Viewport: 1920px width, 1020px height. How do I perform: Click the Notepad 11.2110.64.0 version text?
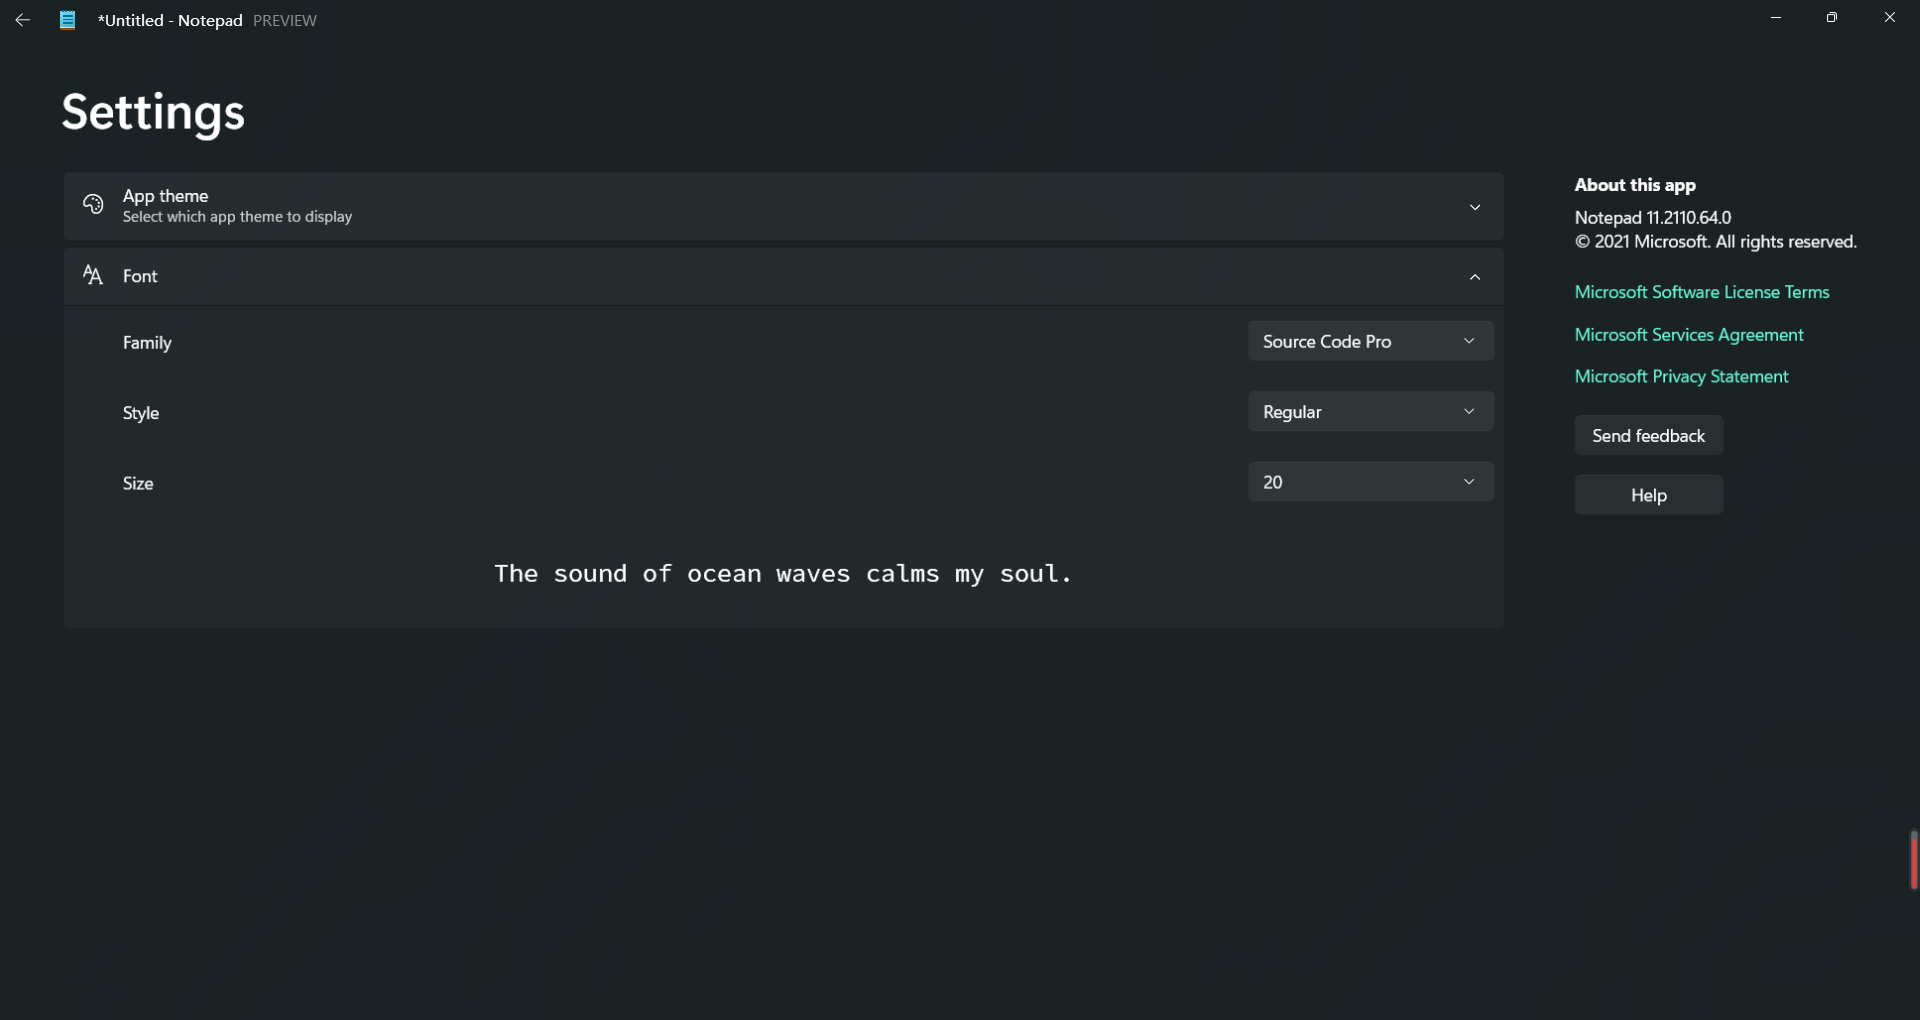tap(1653, 217)
